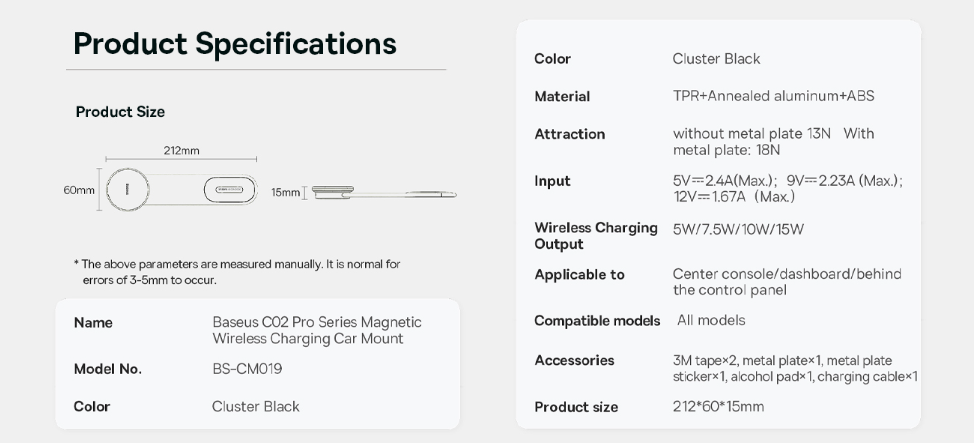Click the oval base in the diagram
974x443 pixels.
pos(230,189)
